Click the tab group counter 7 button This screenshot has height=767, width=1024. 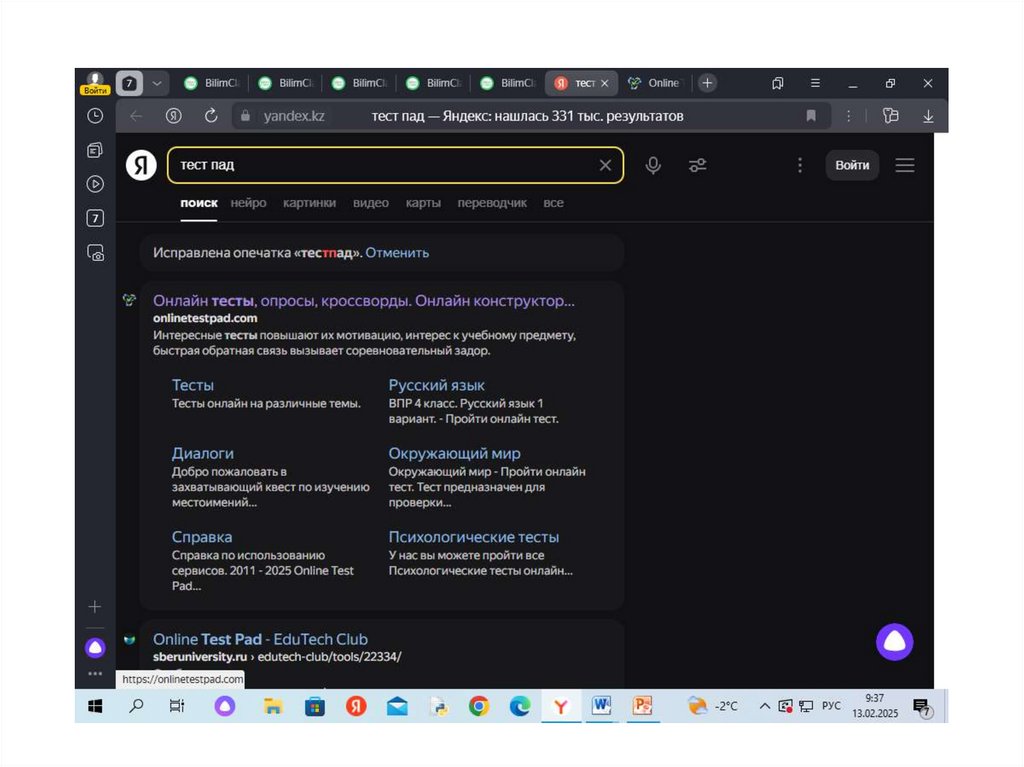(129, 83)
